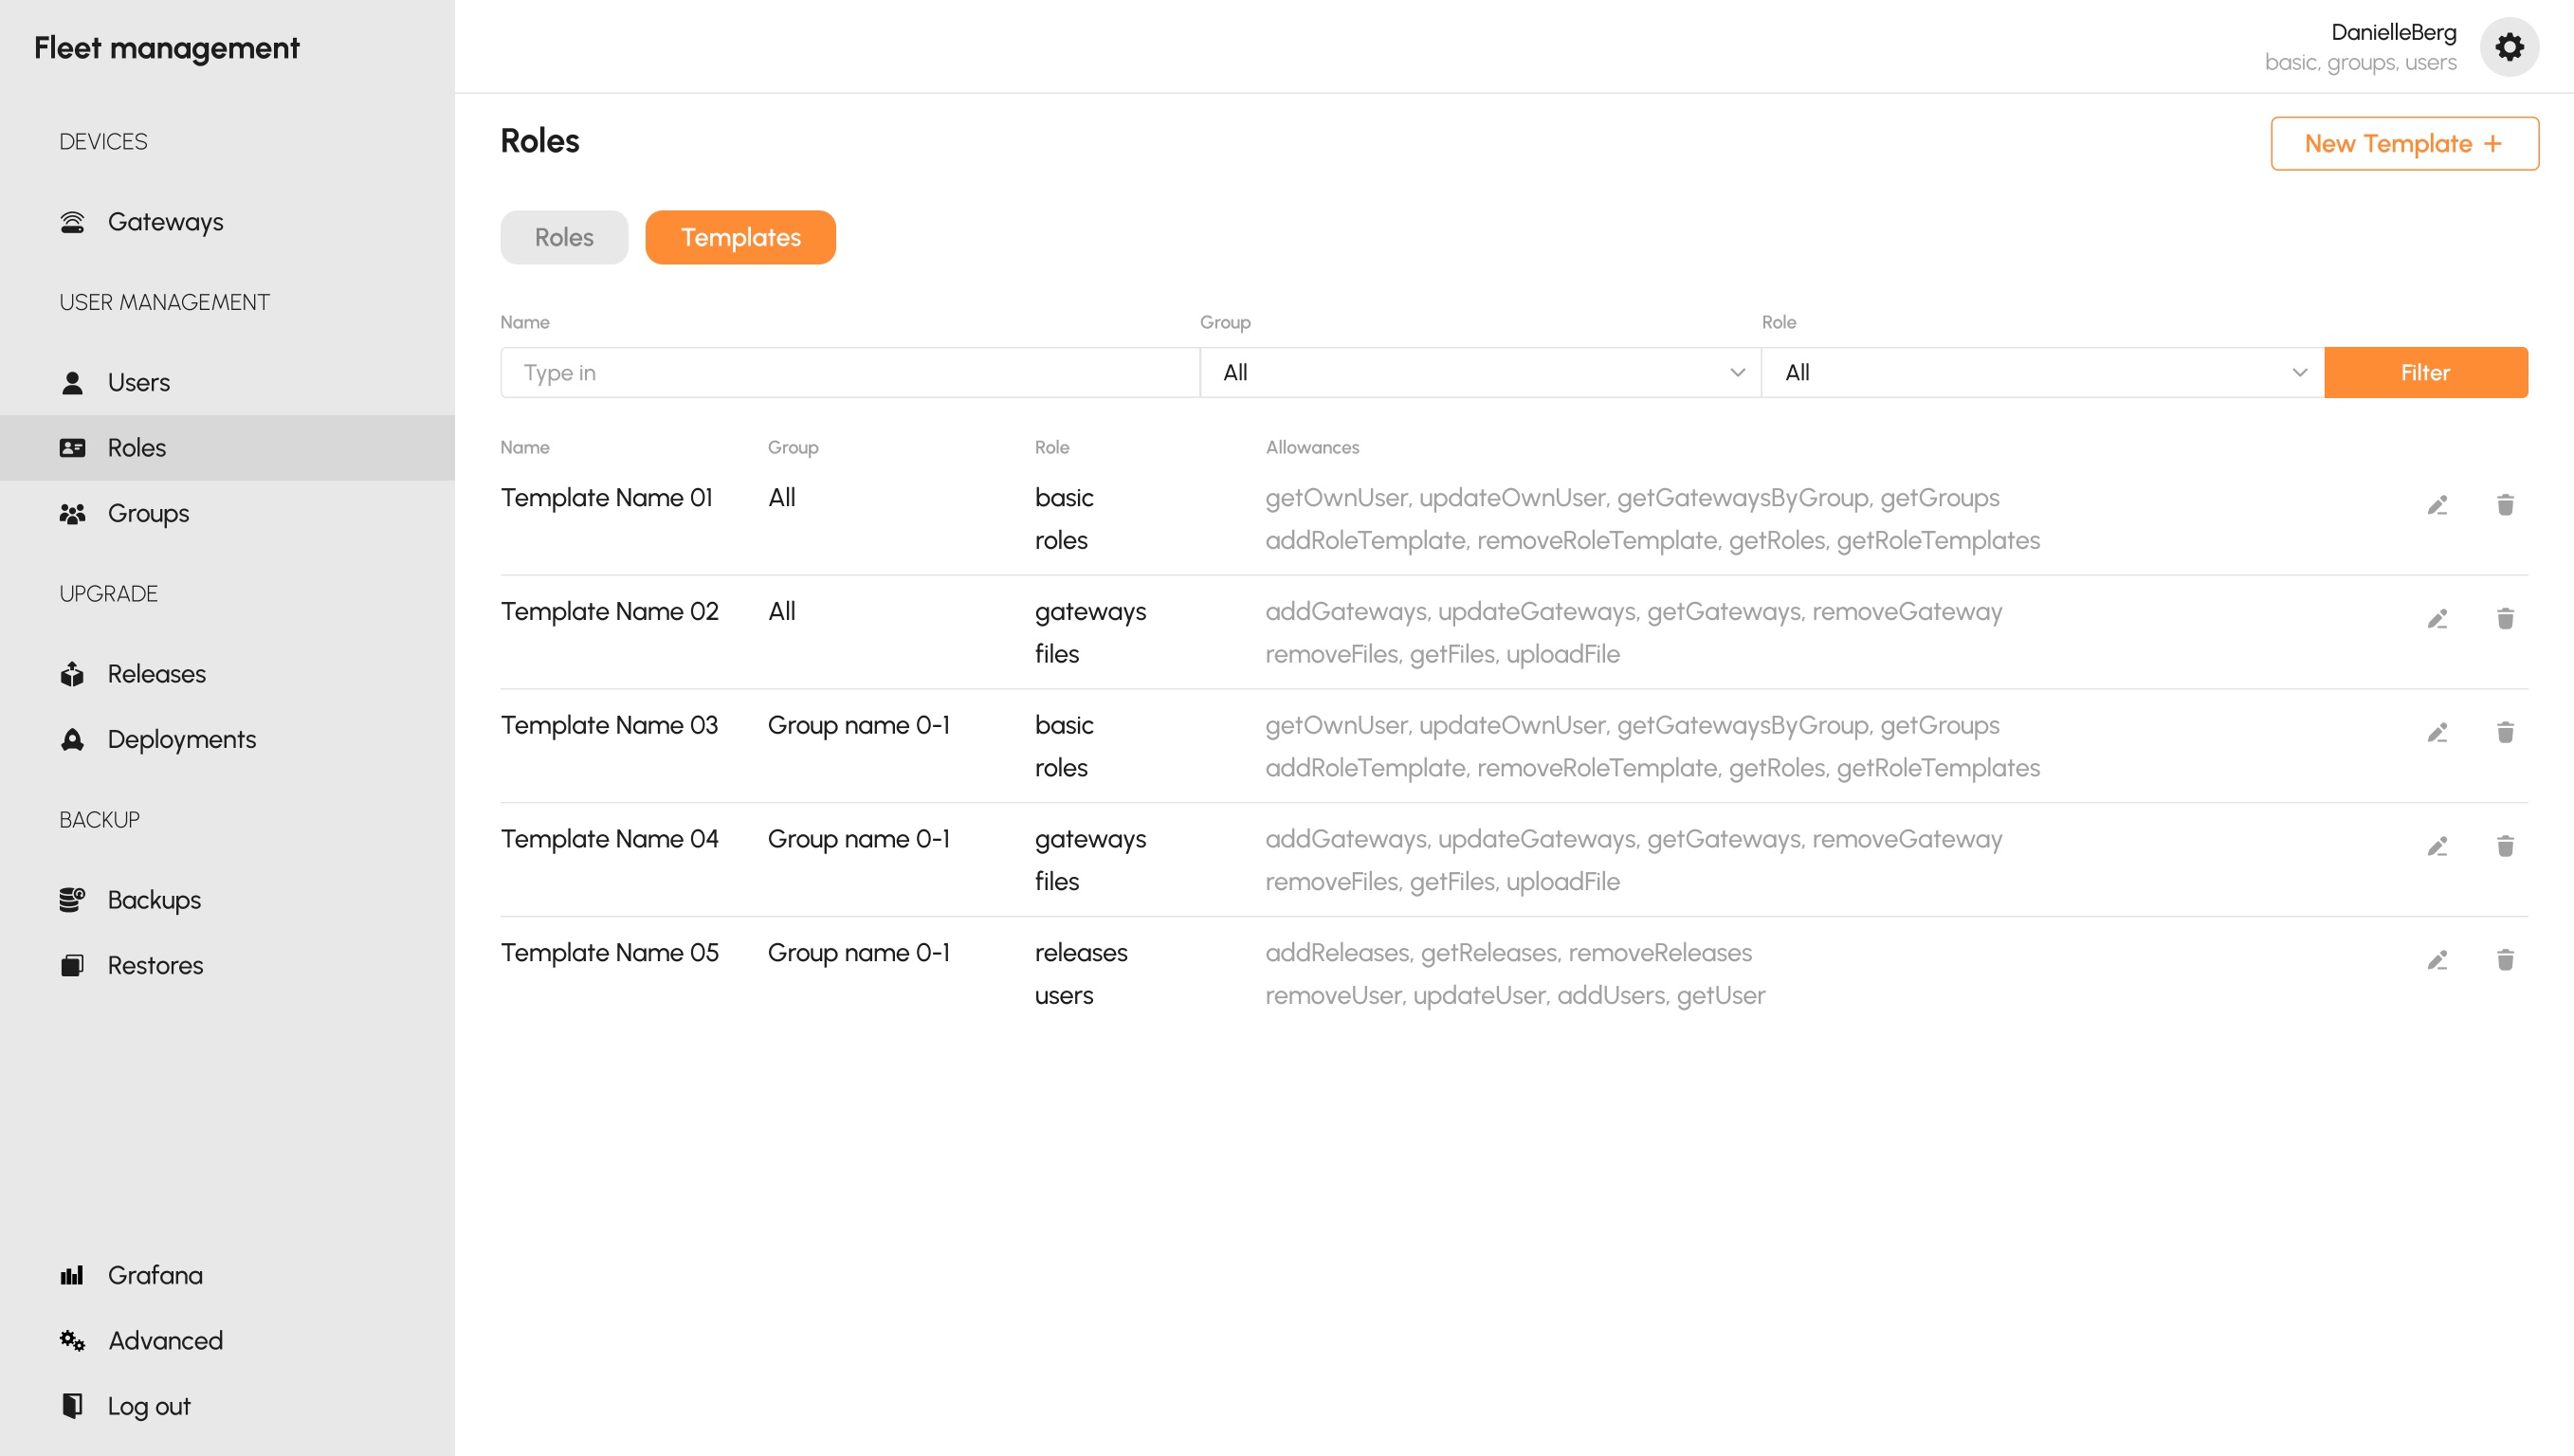
Task: Click the Role column header in table
Action: pos(1052,448)
